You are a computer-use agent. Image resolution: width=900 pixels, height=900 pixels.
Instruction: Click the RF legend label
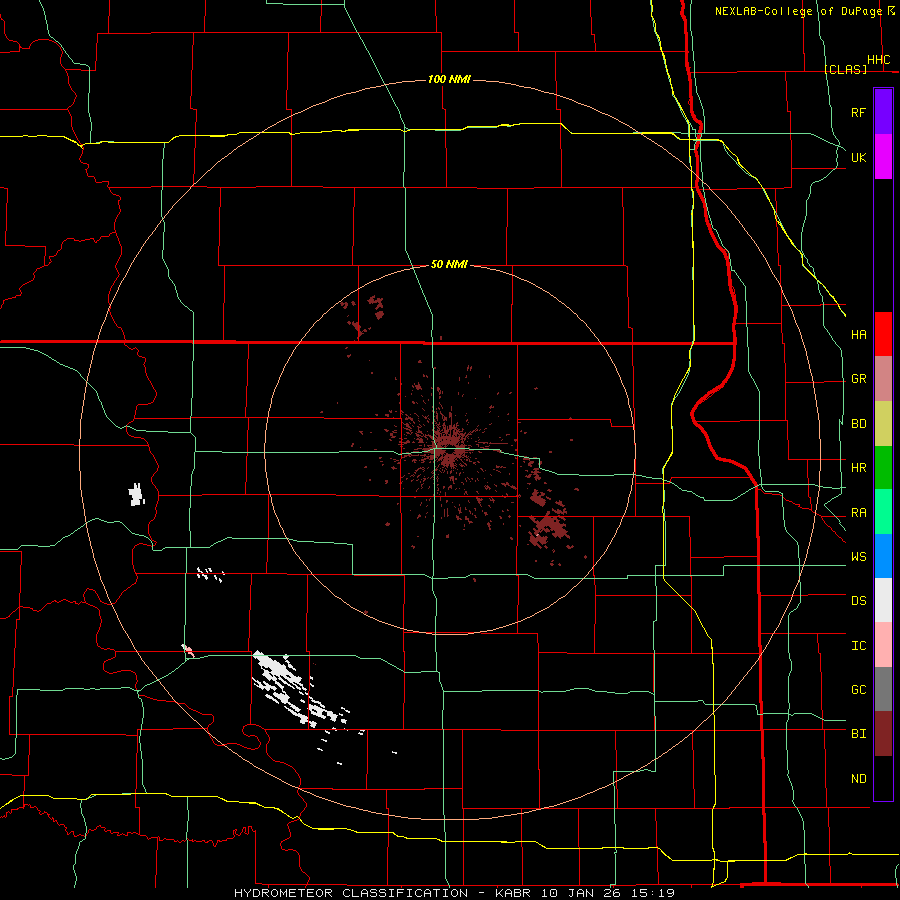pos(858,112)
